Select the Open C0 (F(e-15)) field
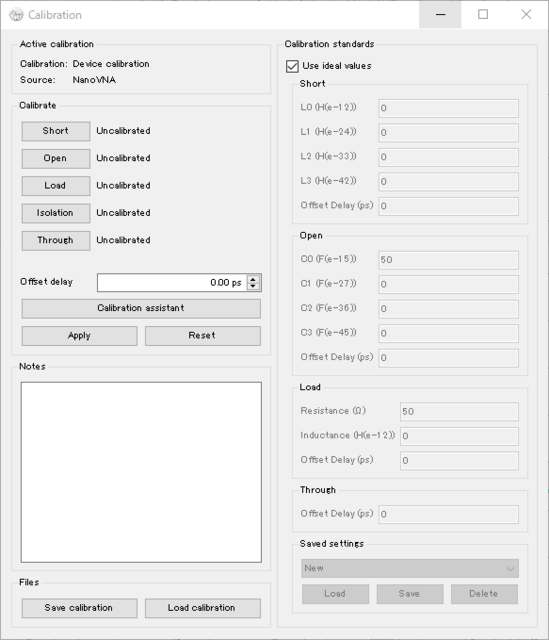 pyautogui.click(x=449, y=260)
